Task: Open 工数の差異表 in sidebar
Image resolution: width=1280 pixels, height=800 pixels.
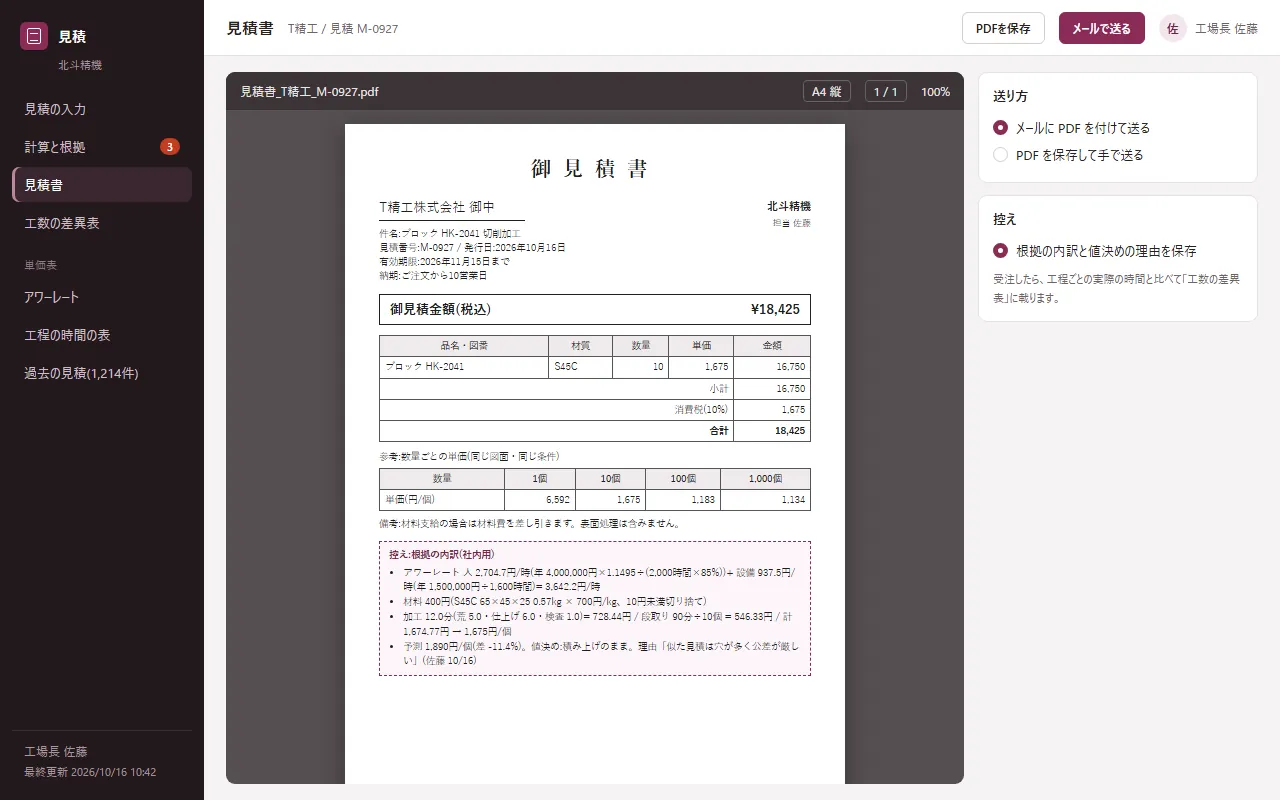Action: tap(102, 223)
